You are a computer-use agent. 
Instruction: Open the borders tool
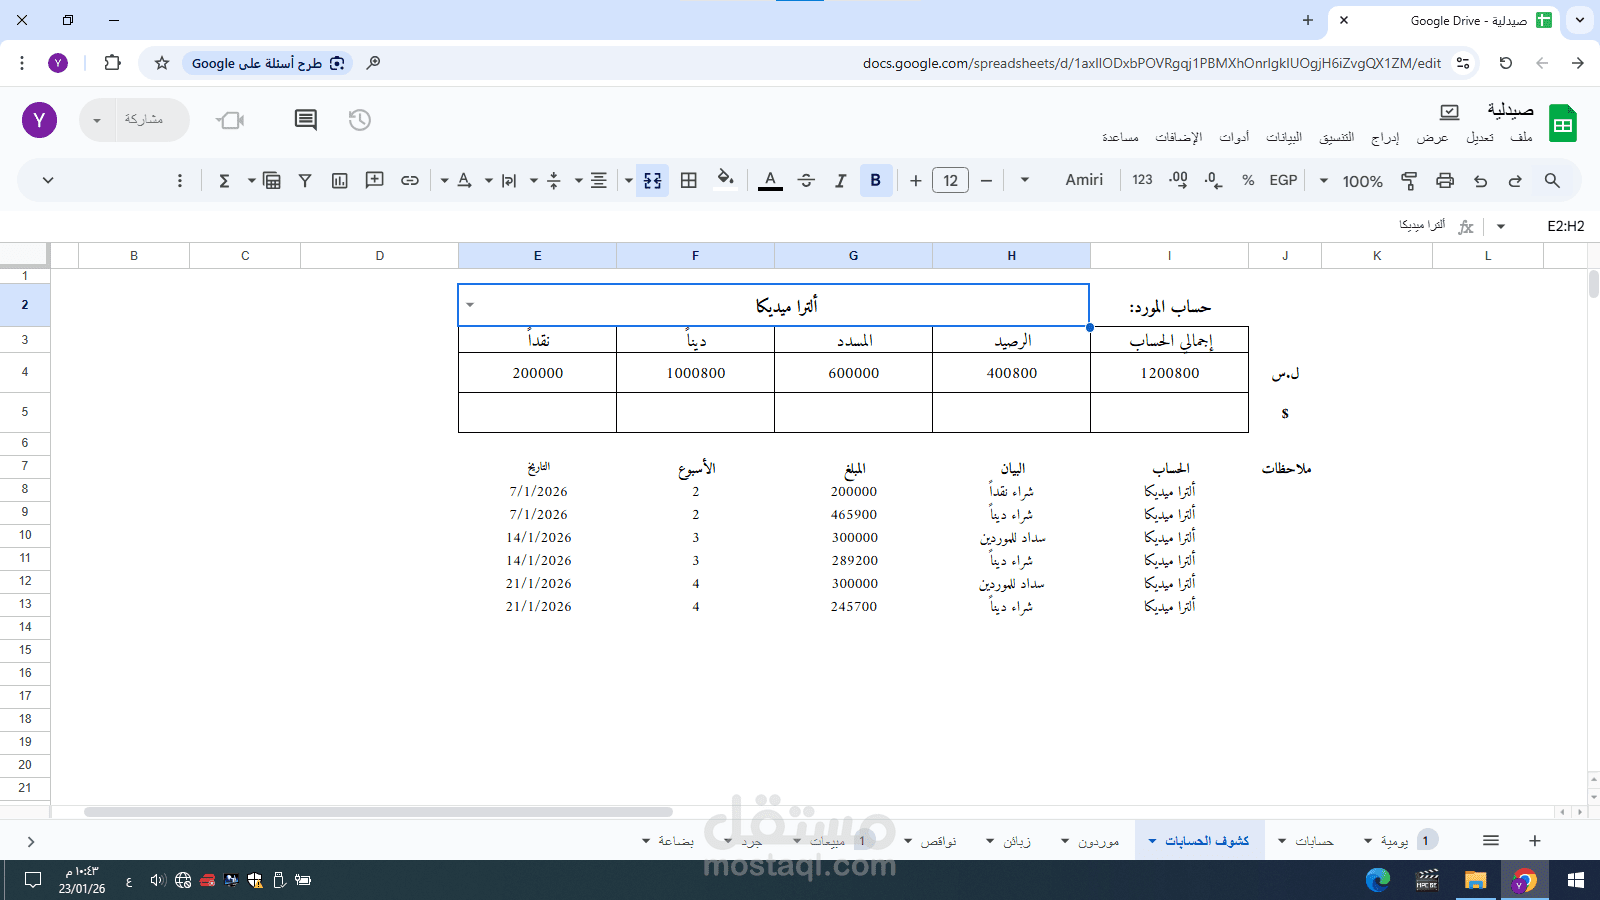tap(688, 181)
